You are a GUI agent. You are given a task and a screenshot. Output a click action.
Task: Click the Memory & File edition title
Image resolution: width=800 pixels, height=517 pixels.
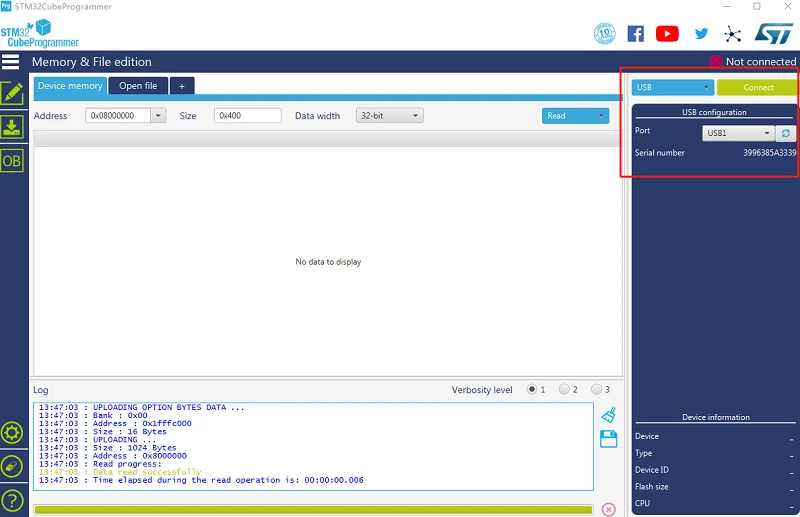(x=92, y=62)
